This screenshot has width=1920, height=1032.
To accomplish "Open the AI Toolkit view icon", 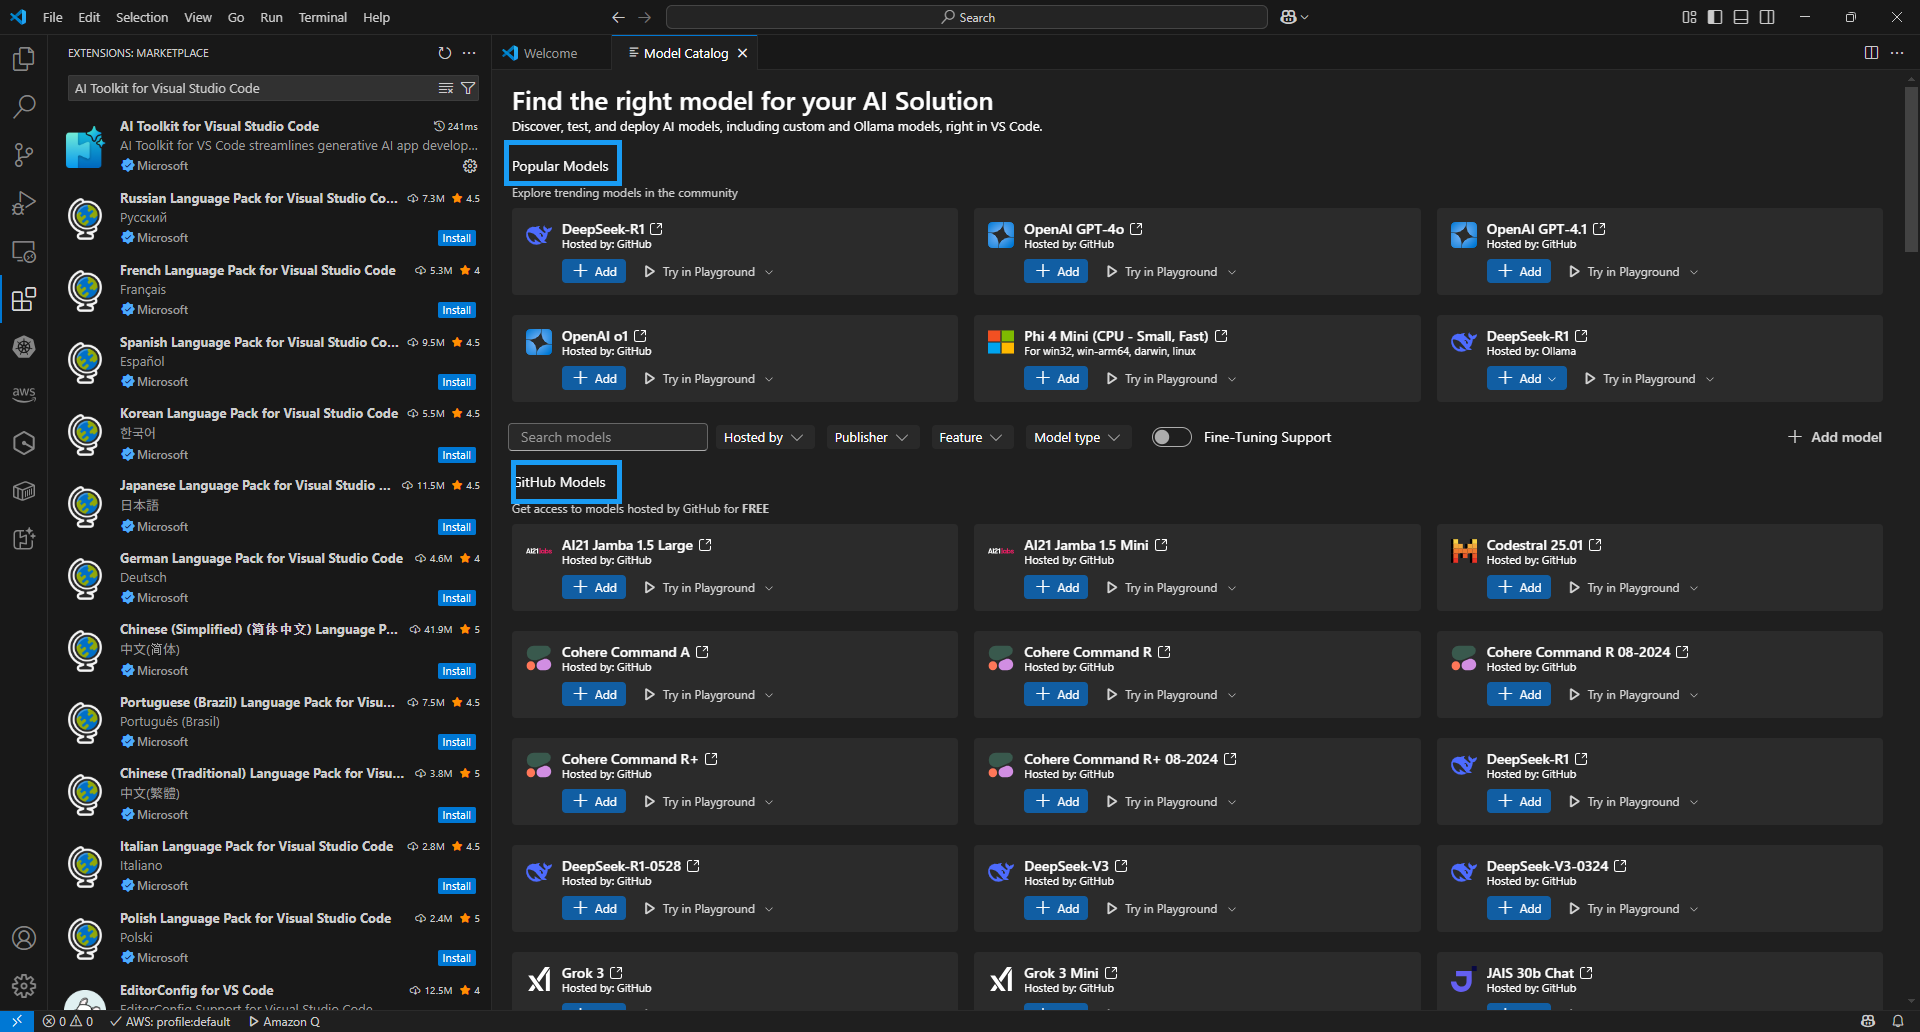I will pyautogui.click(x=24, y=539).
